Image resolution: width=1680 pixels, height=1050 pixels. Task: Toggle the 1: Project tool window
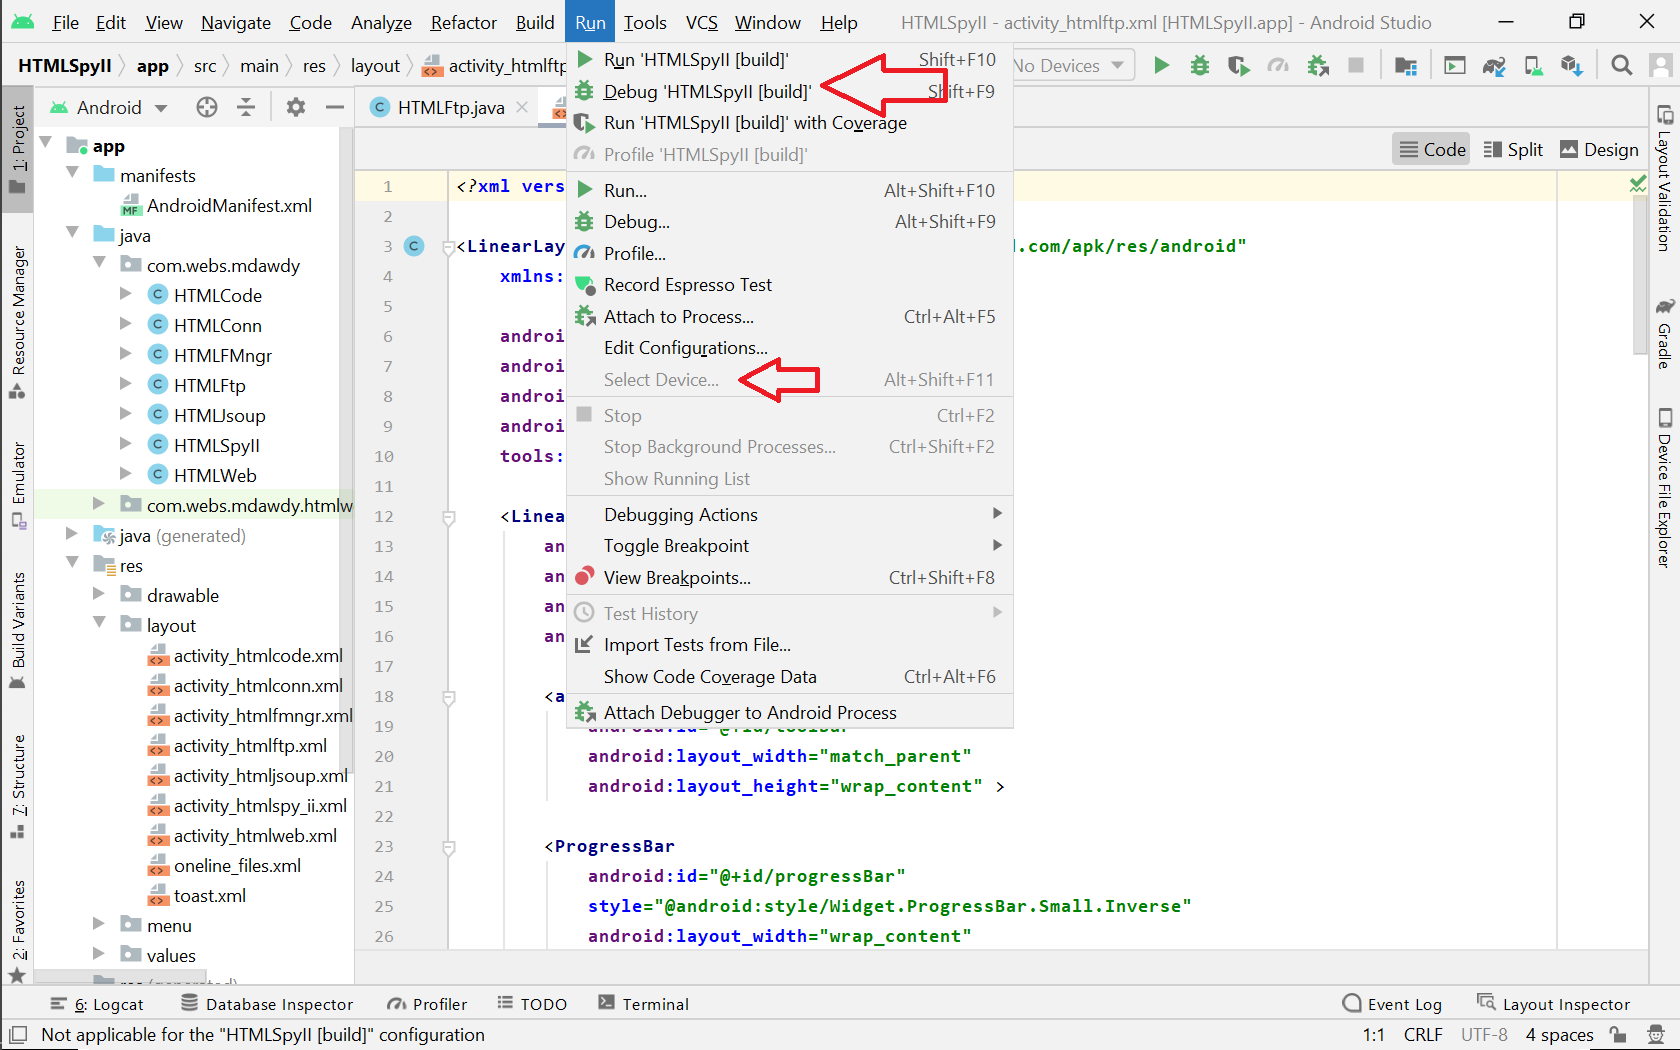[x=18, y=151]
